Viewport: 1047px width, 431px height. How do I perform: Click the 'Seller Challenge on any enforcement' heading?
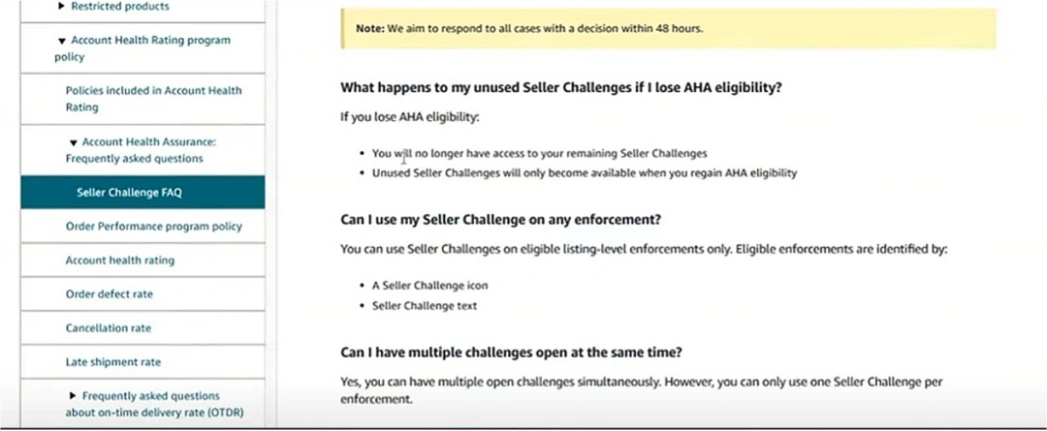tap(501, 219)
